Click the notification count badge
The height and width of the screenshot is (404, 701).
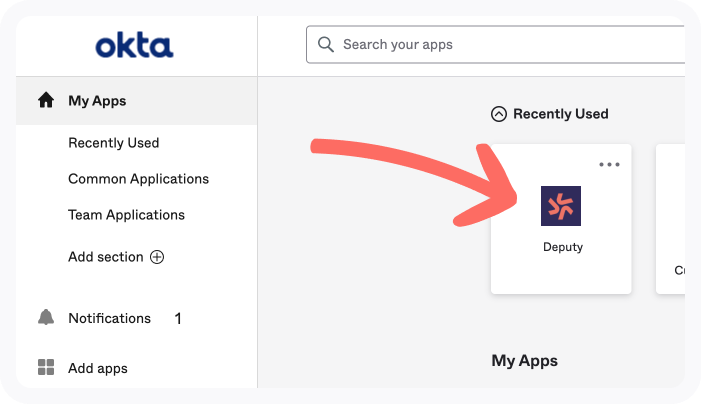[x=178, y=319]
